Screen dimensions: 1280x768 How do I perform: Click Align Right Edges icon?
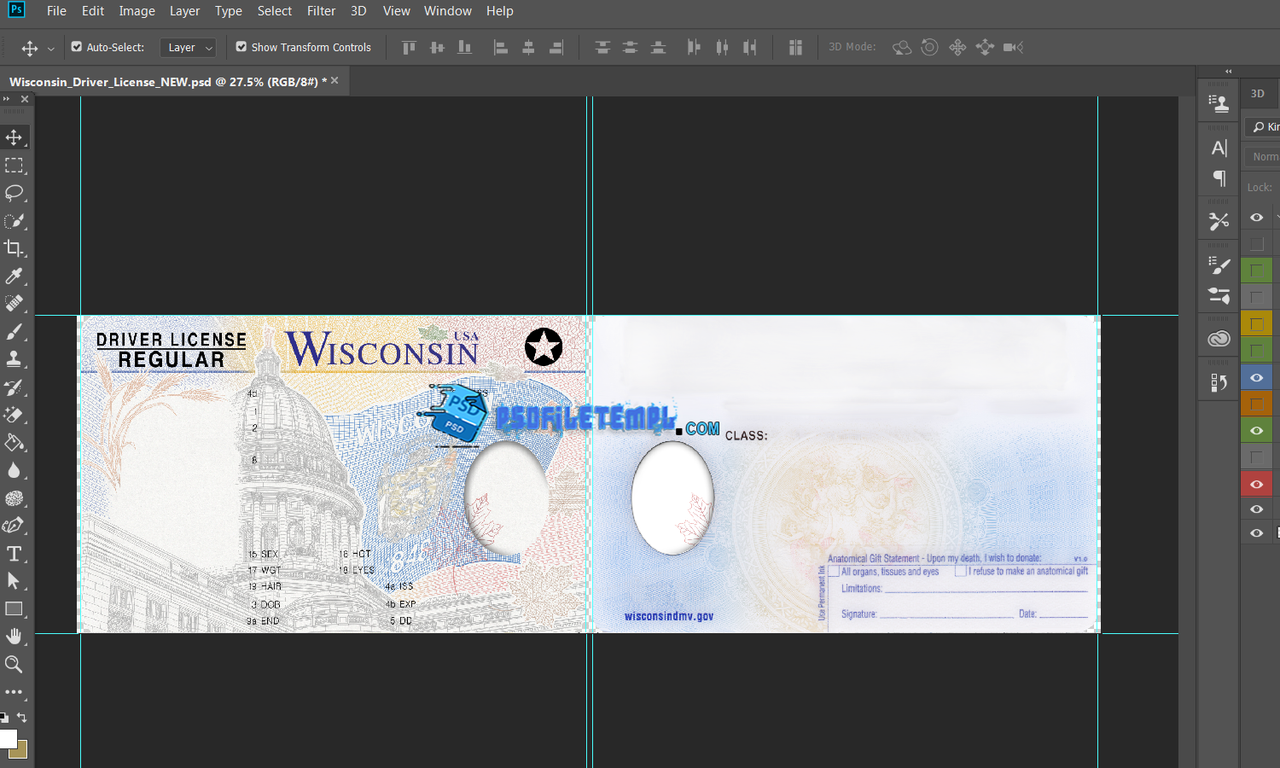[557, 47]
